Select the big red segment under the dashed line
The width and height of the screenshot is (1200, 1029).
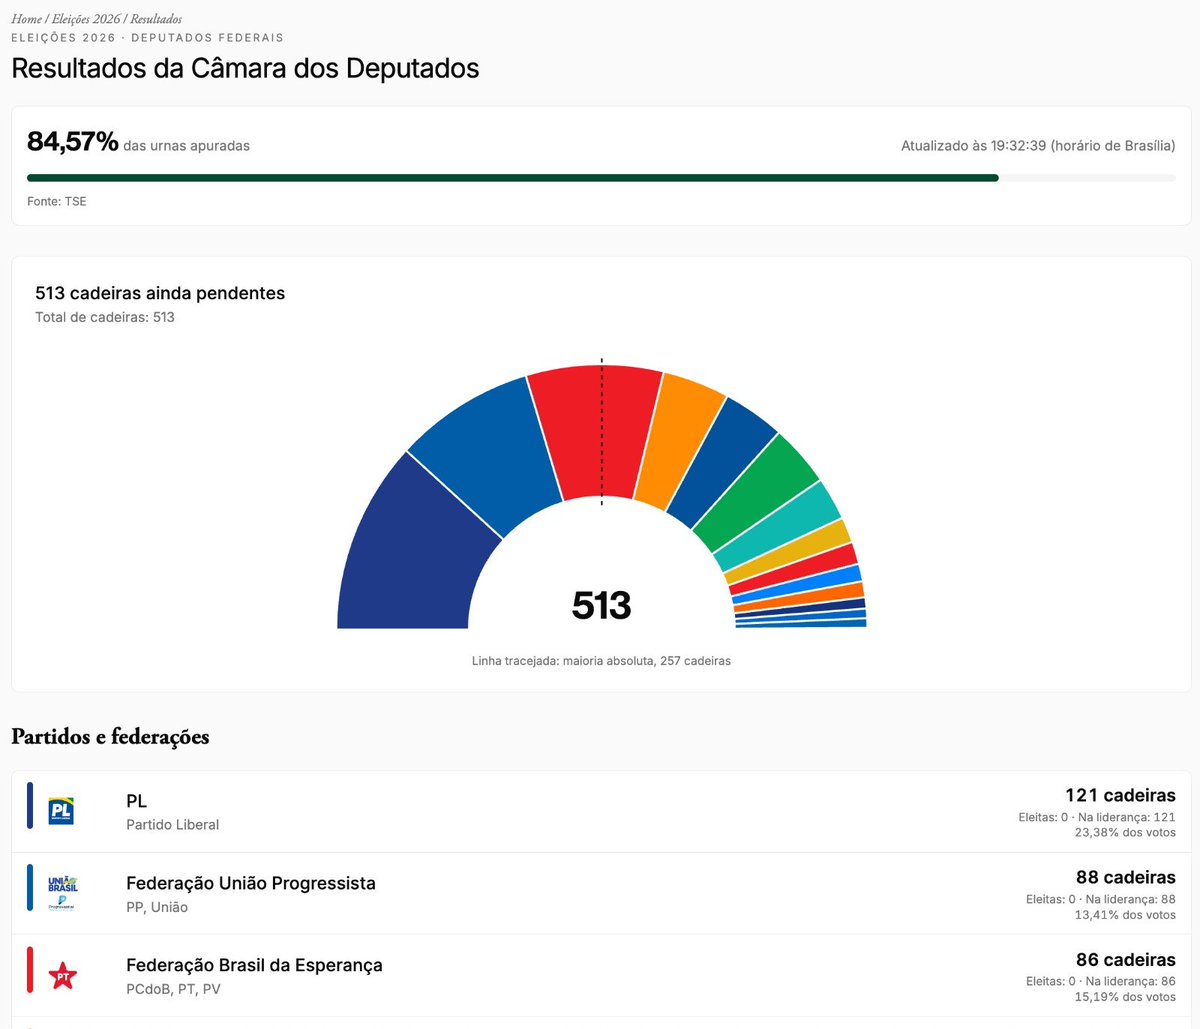coord(596,432)
